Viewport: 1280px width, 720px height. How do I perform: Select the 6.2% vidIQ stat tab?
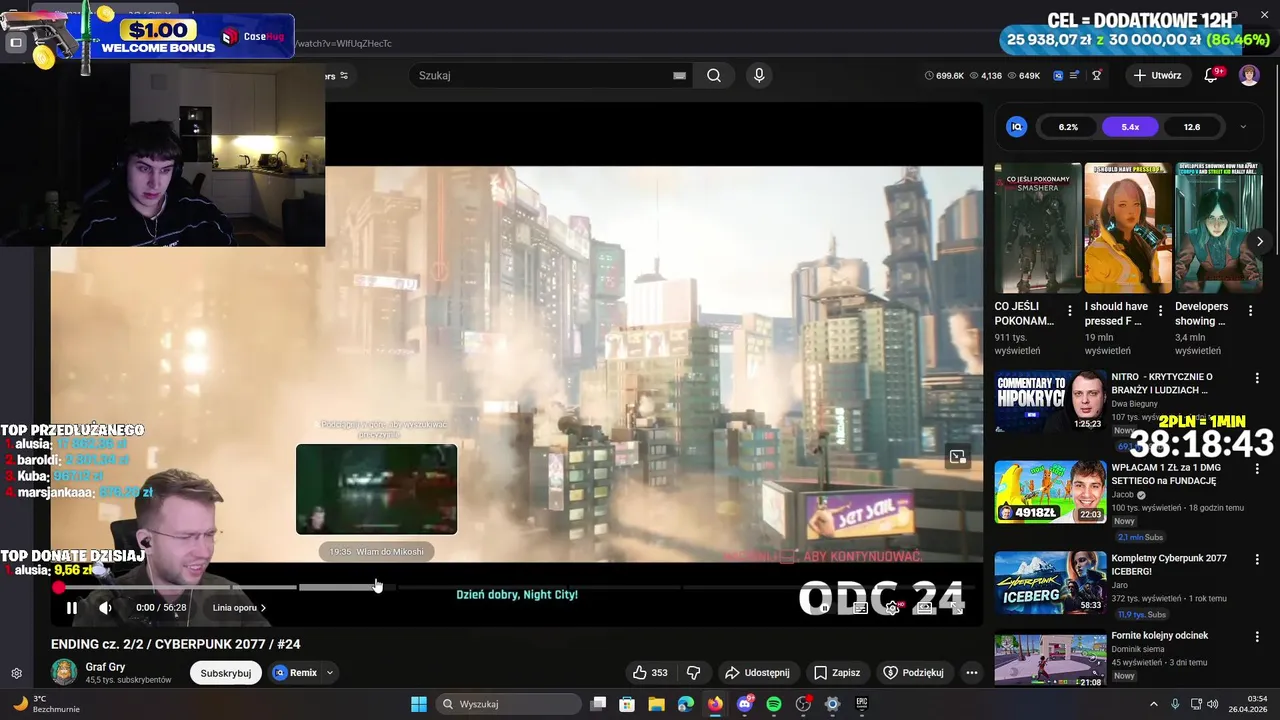pos(1068,127)
